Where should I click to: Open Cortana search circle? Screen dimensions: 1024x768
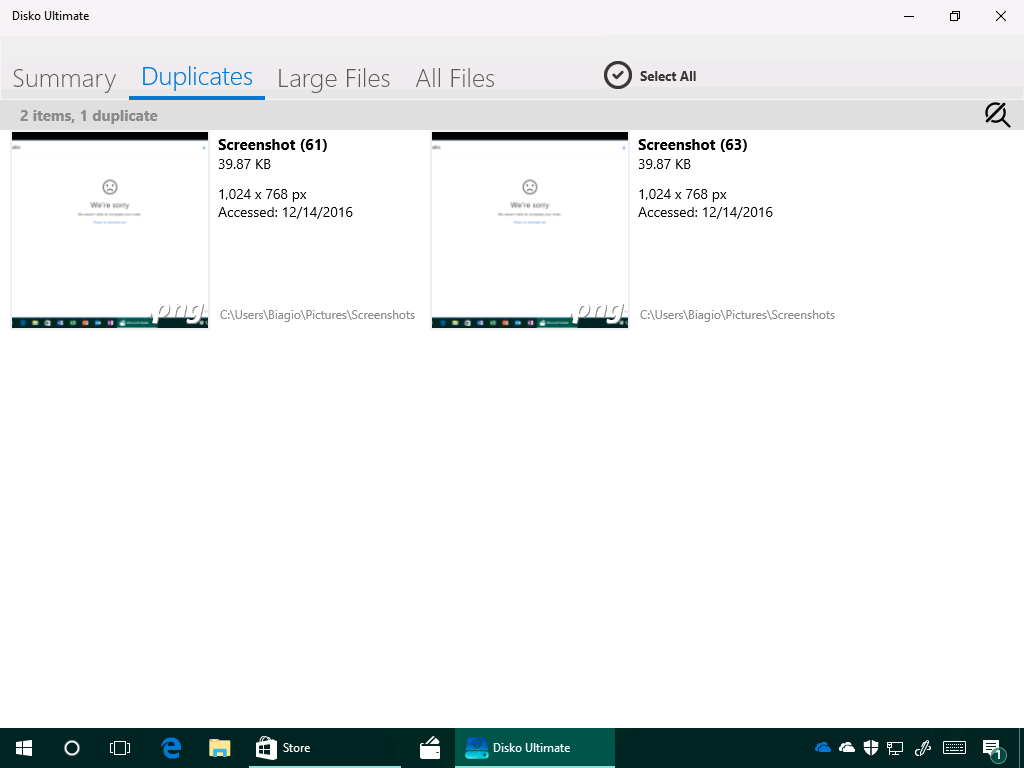[x=72, y=748]
